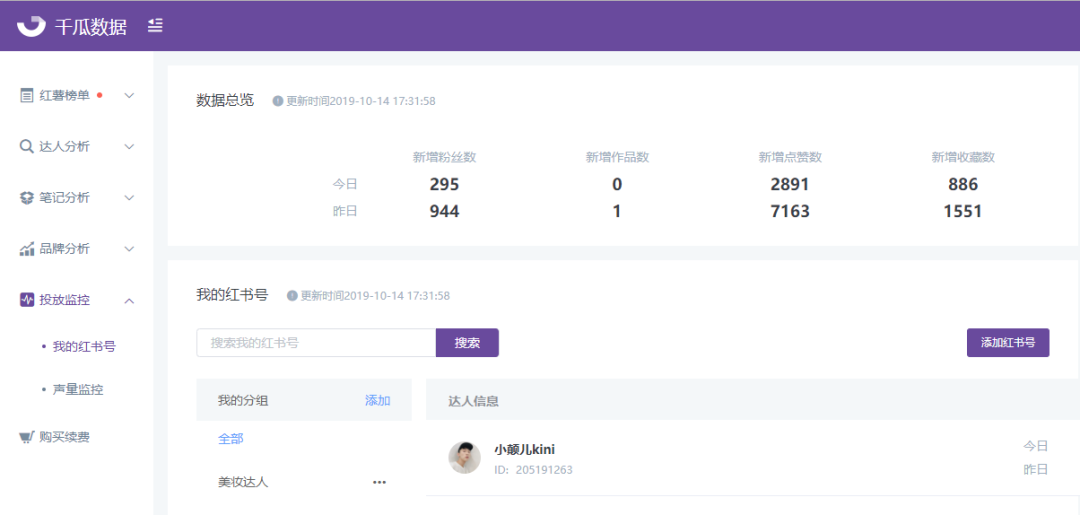Click the 我的红书号 section heading
This screenshot has height=515, width=1080.
pos(232,295)
